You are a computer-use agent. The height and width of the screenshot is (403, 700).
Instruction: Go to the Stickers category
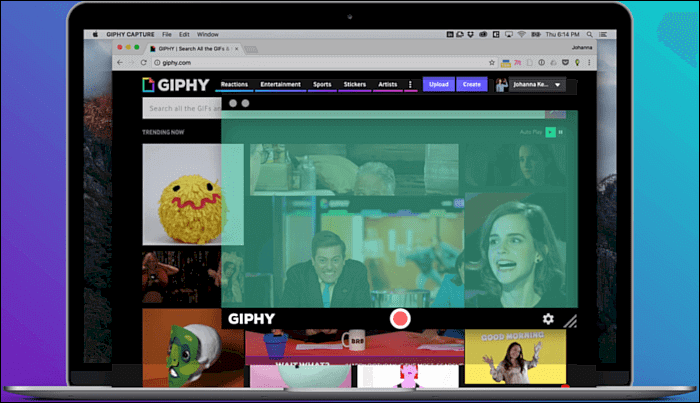pyautogui.click(x=354, y=85)
